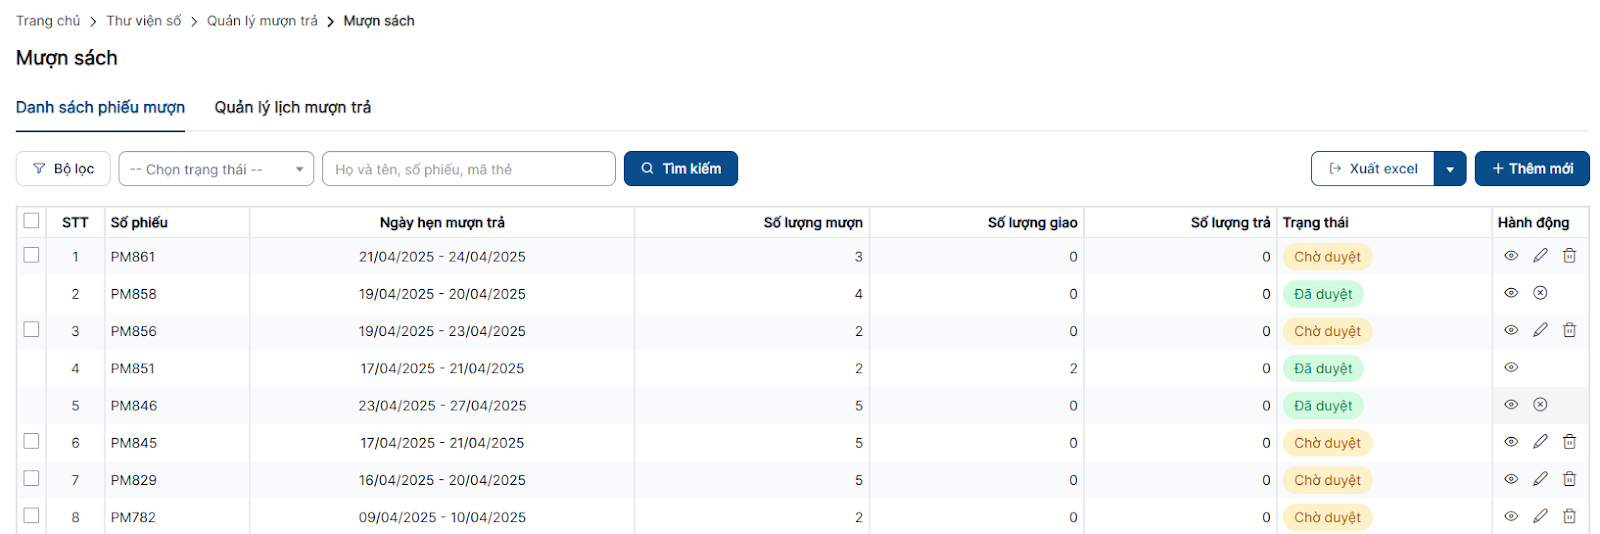The width and height of the screenshot is (1600, 534).
Task: Click the Tìm kiếm search button
Action: point(680,169)
